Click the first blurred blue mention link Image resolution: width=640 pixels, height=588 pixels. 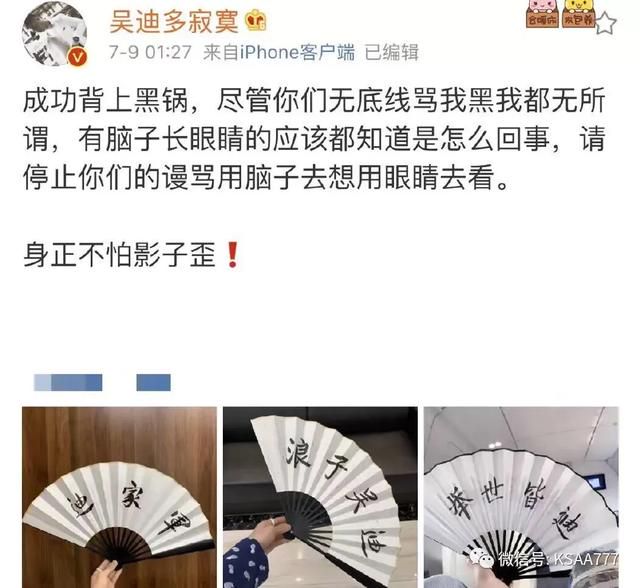point(68,382)
